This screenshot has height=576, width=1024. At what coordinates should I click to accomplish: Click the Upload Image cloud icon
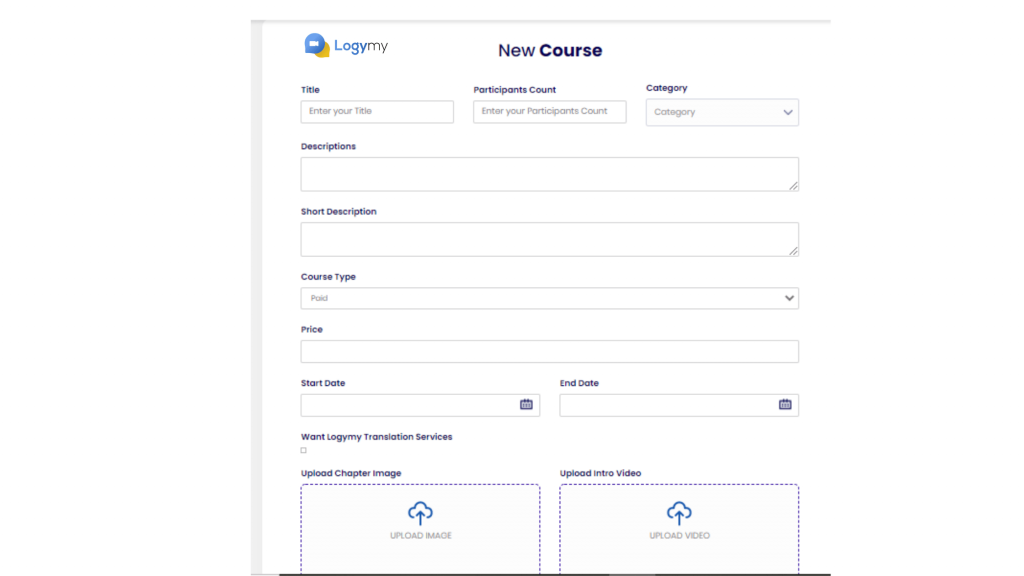(421, 513)
